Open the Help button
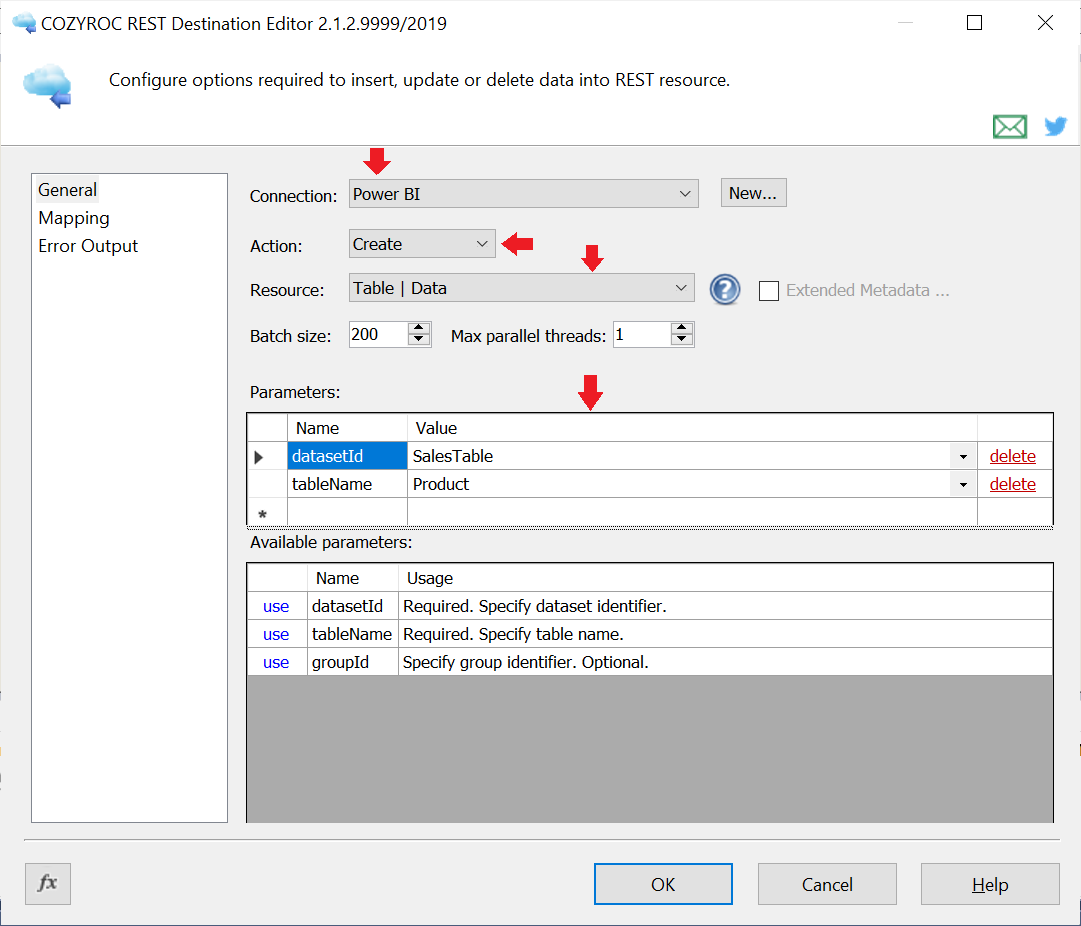Viewport: 1081px width, 926px height. pyautogui.click(x=990, y=884)
